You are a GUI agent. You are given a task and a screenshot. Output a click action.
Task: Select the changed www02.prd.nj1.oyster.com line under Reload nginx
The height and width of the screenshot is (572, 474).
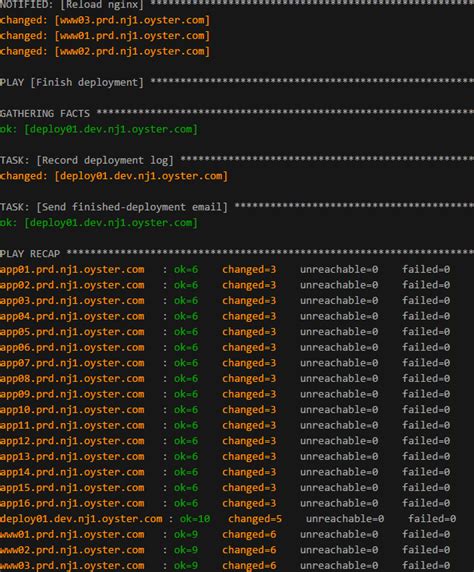[105, 51]
